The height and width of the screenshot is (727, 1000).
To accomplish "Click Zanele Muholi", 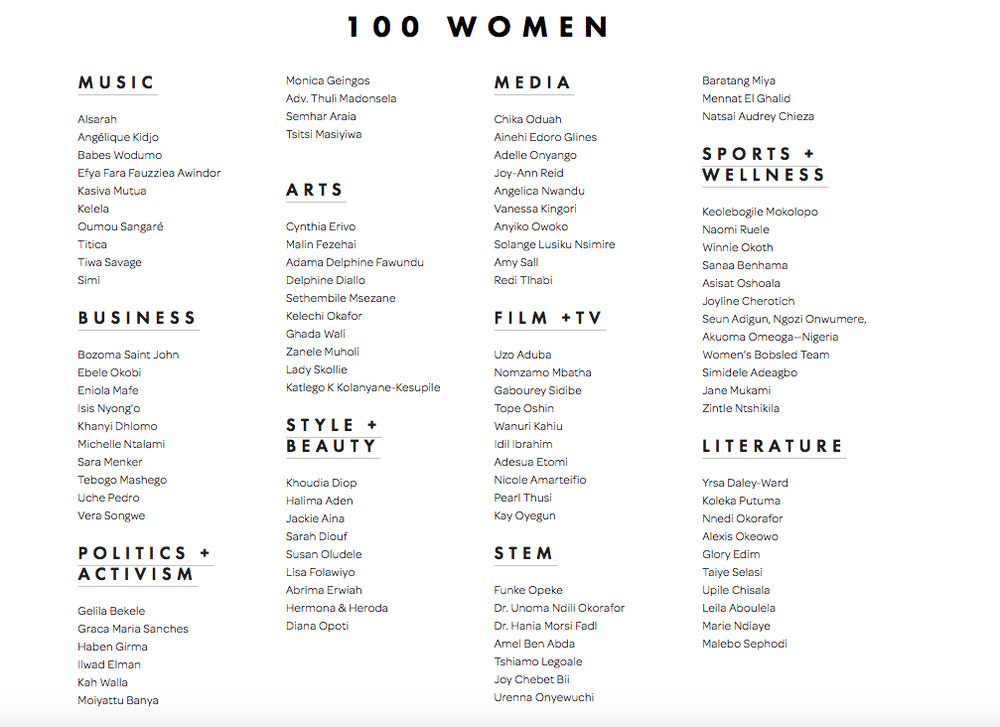I will (x=323, y=351).
